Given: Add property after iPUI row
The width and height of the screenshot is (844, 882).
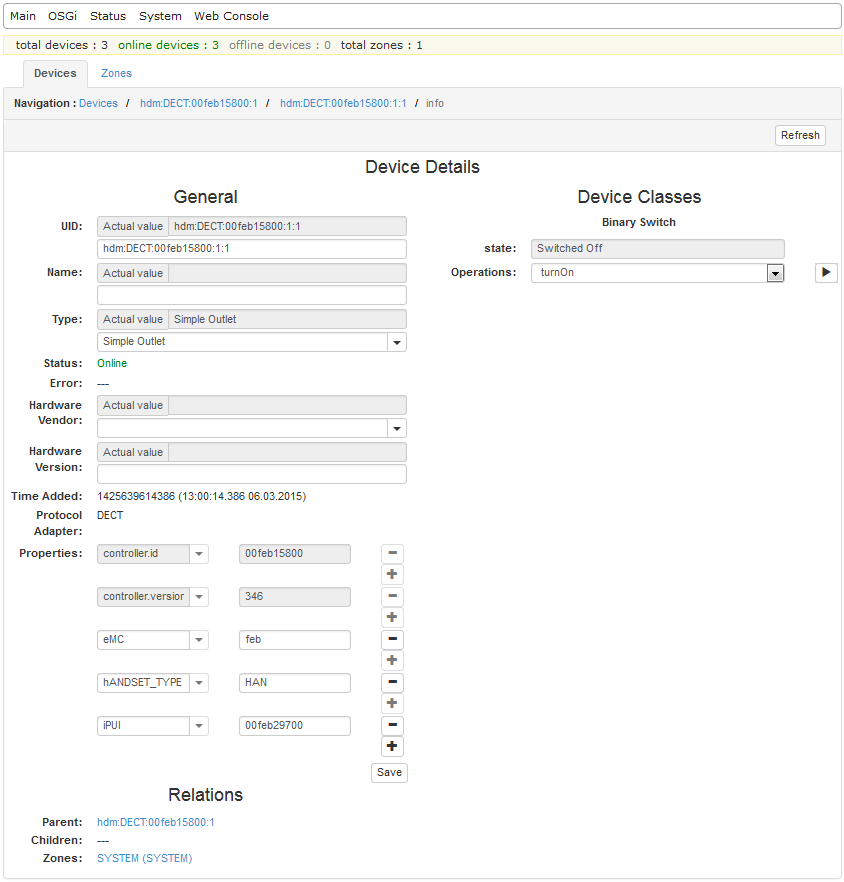Looking at the screenshot, I should click(392, 746).
